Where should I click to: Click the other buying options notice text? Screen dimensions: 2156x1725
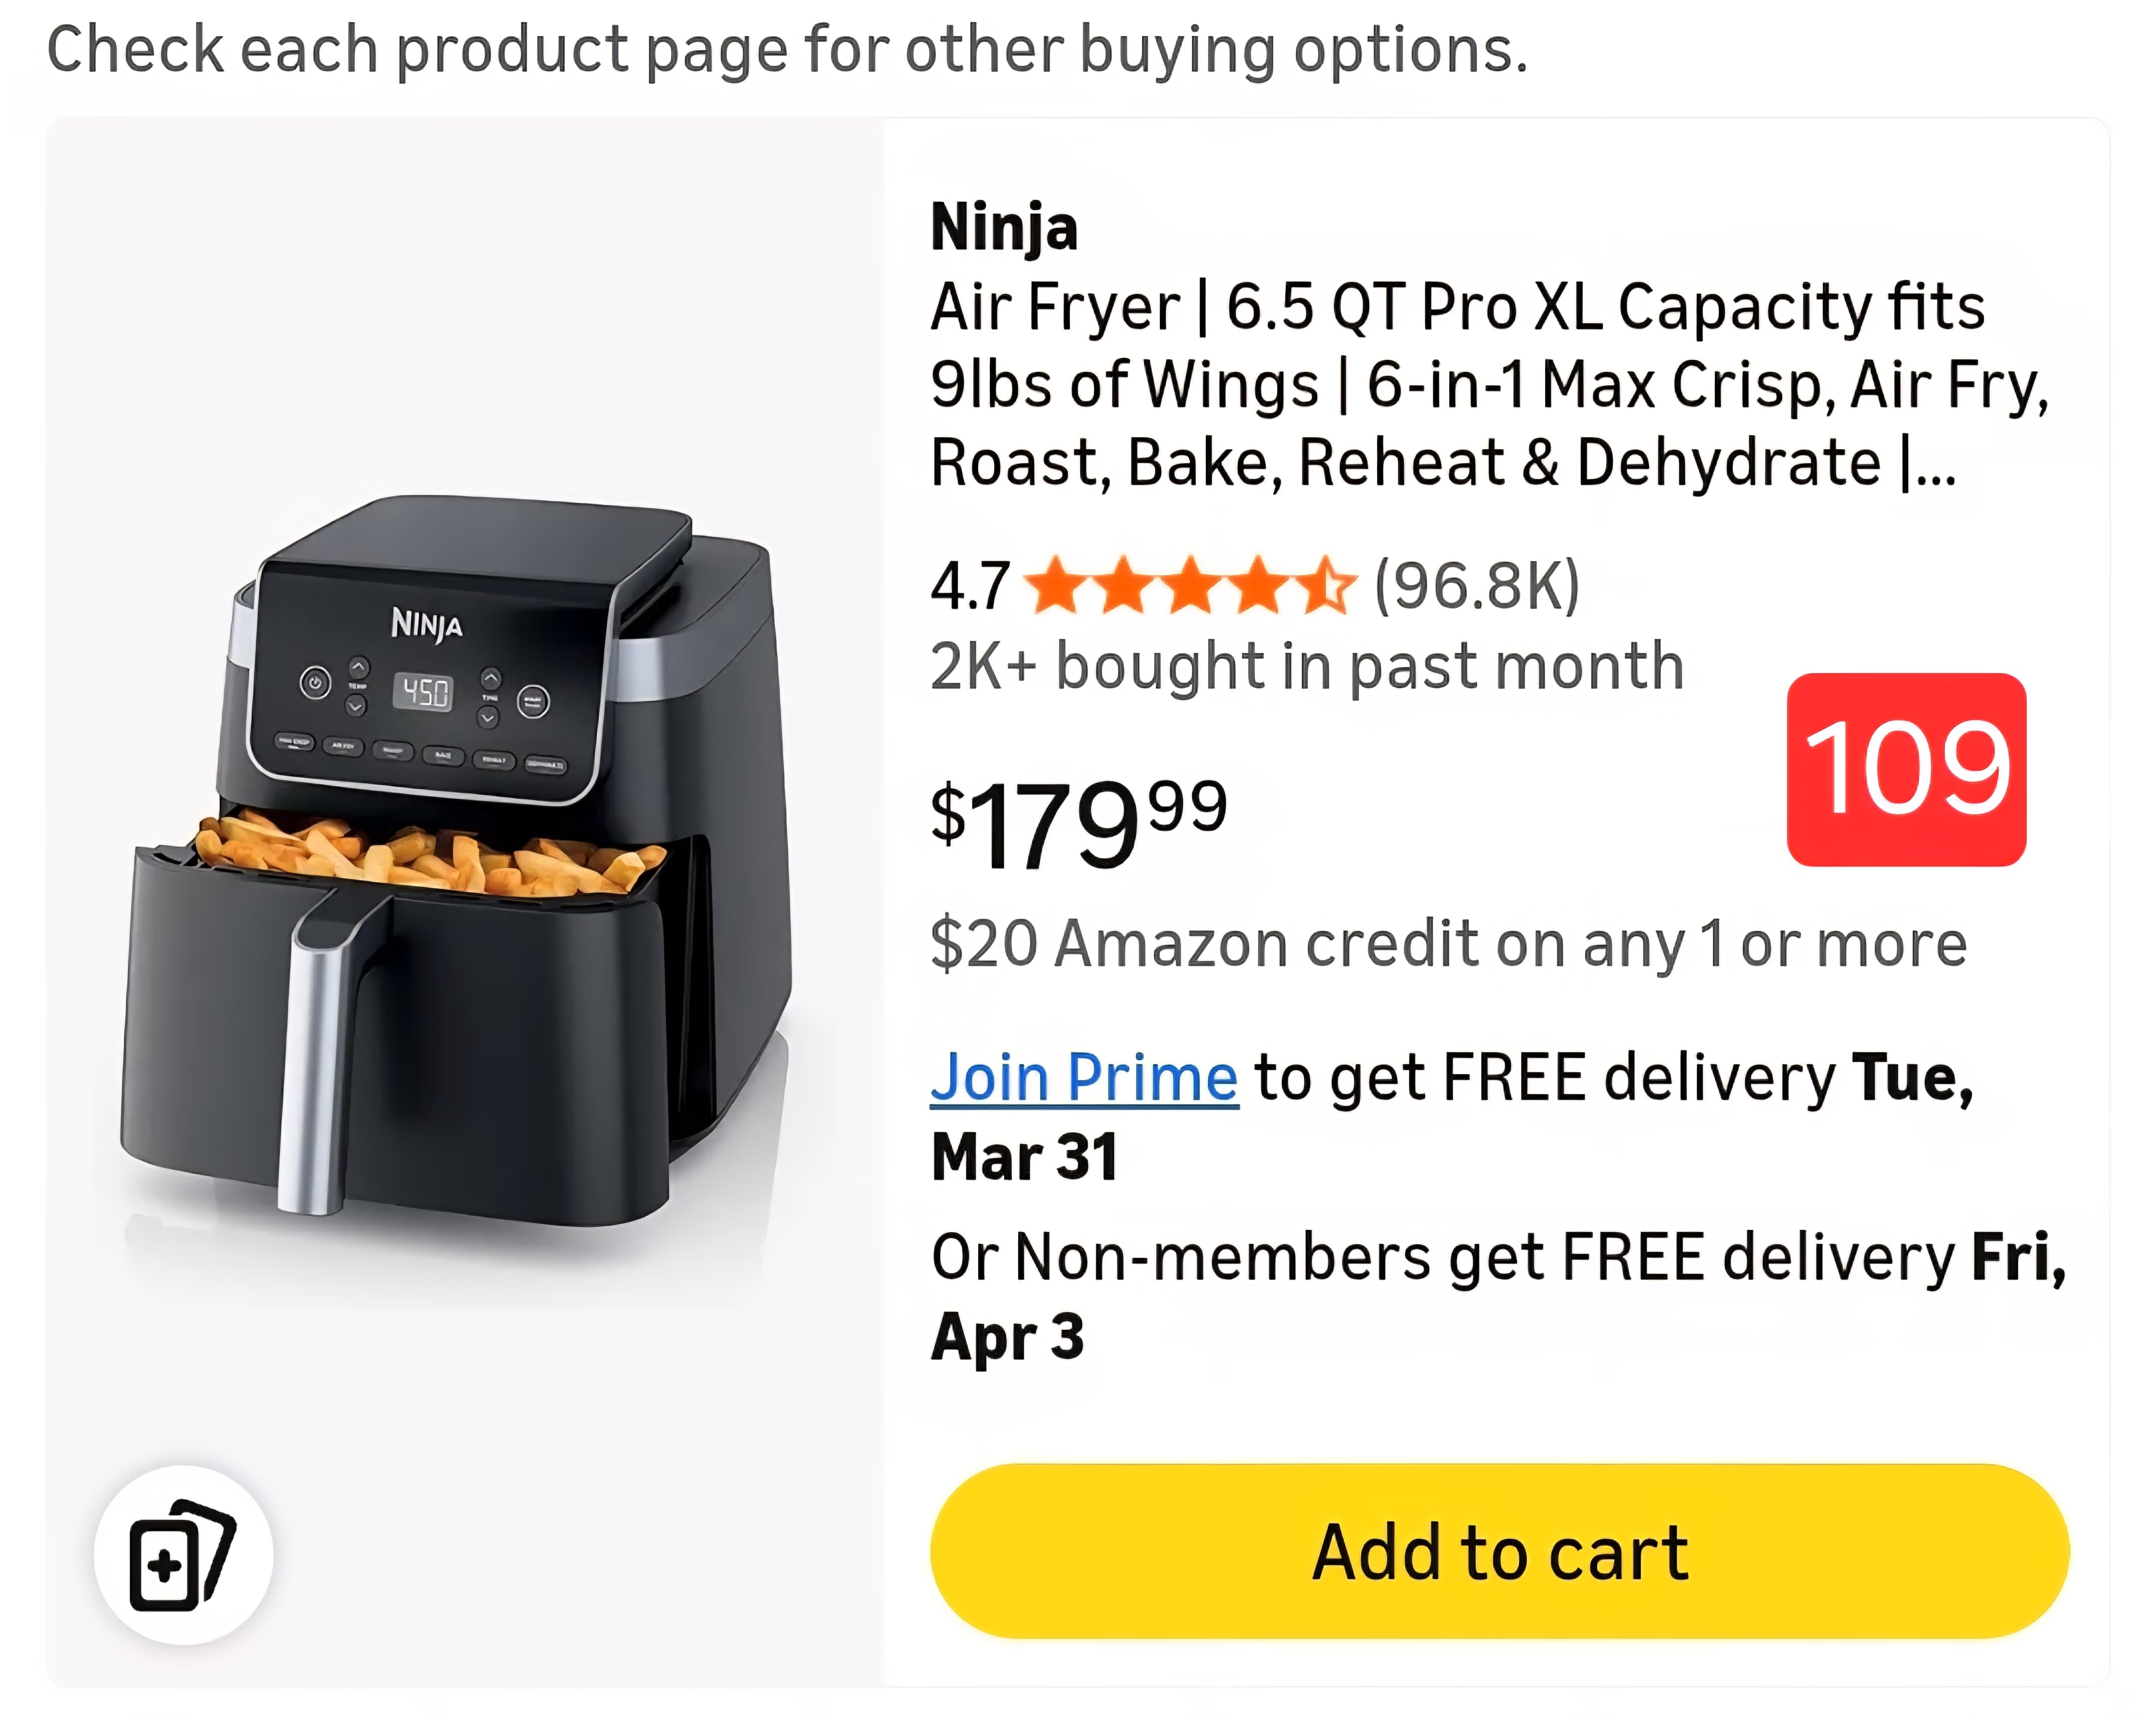pyautogui.click(x=787, y=49)
